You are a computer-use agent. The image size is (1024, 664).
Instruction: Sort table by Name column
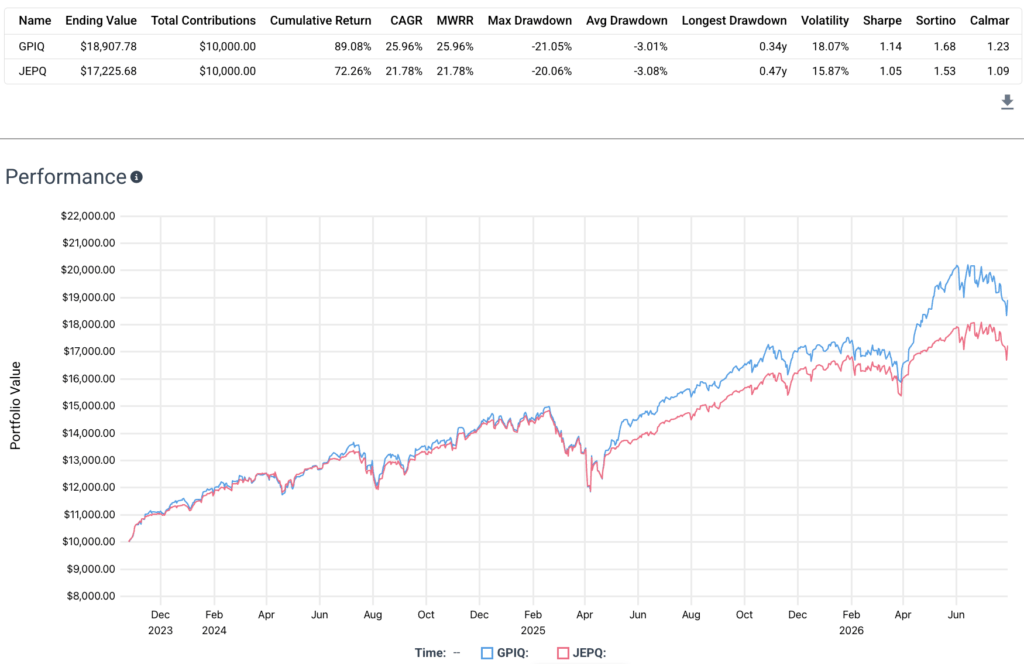pyautogui.click(x=35, y=20)
